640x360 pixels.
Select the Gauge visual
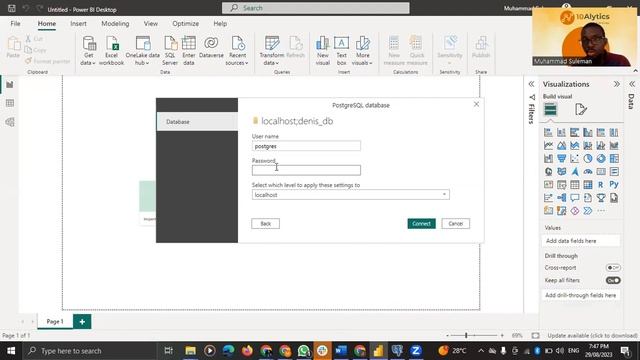click(588, 171)
